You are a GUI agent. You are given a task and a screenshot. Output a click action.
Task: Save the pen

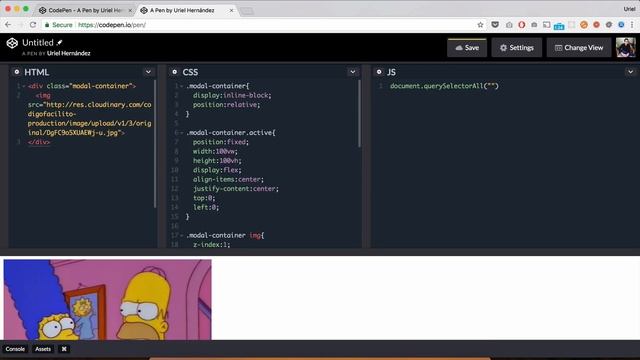[467, 48]
